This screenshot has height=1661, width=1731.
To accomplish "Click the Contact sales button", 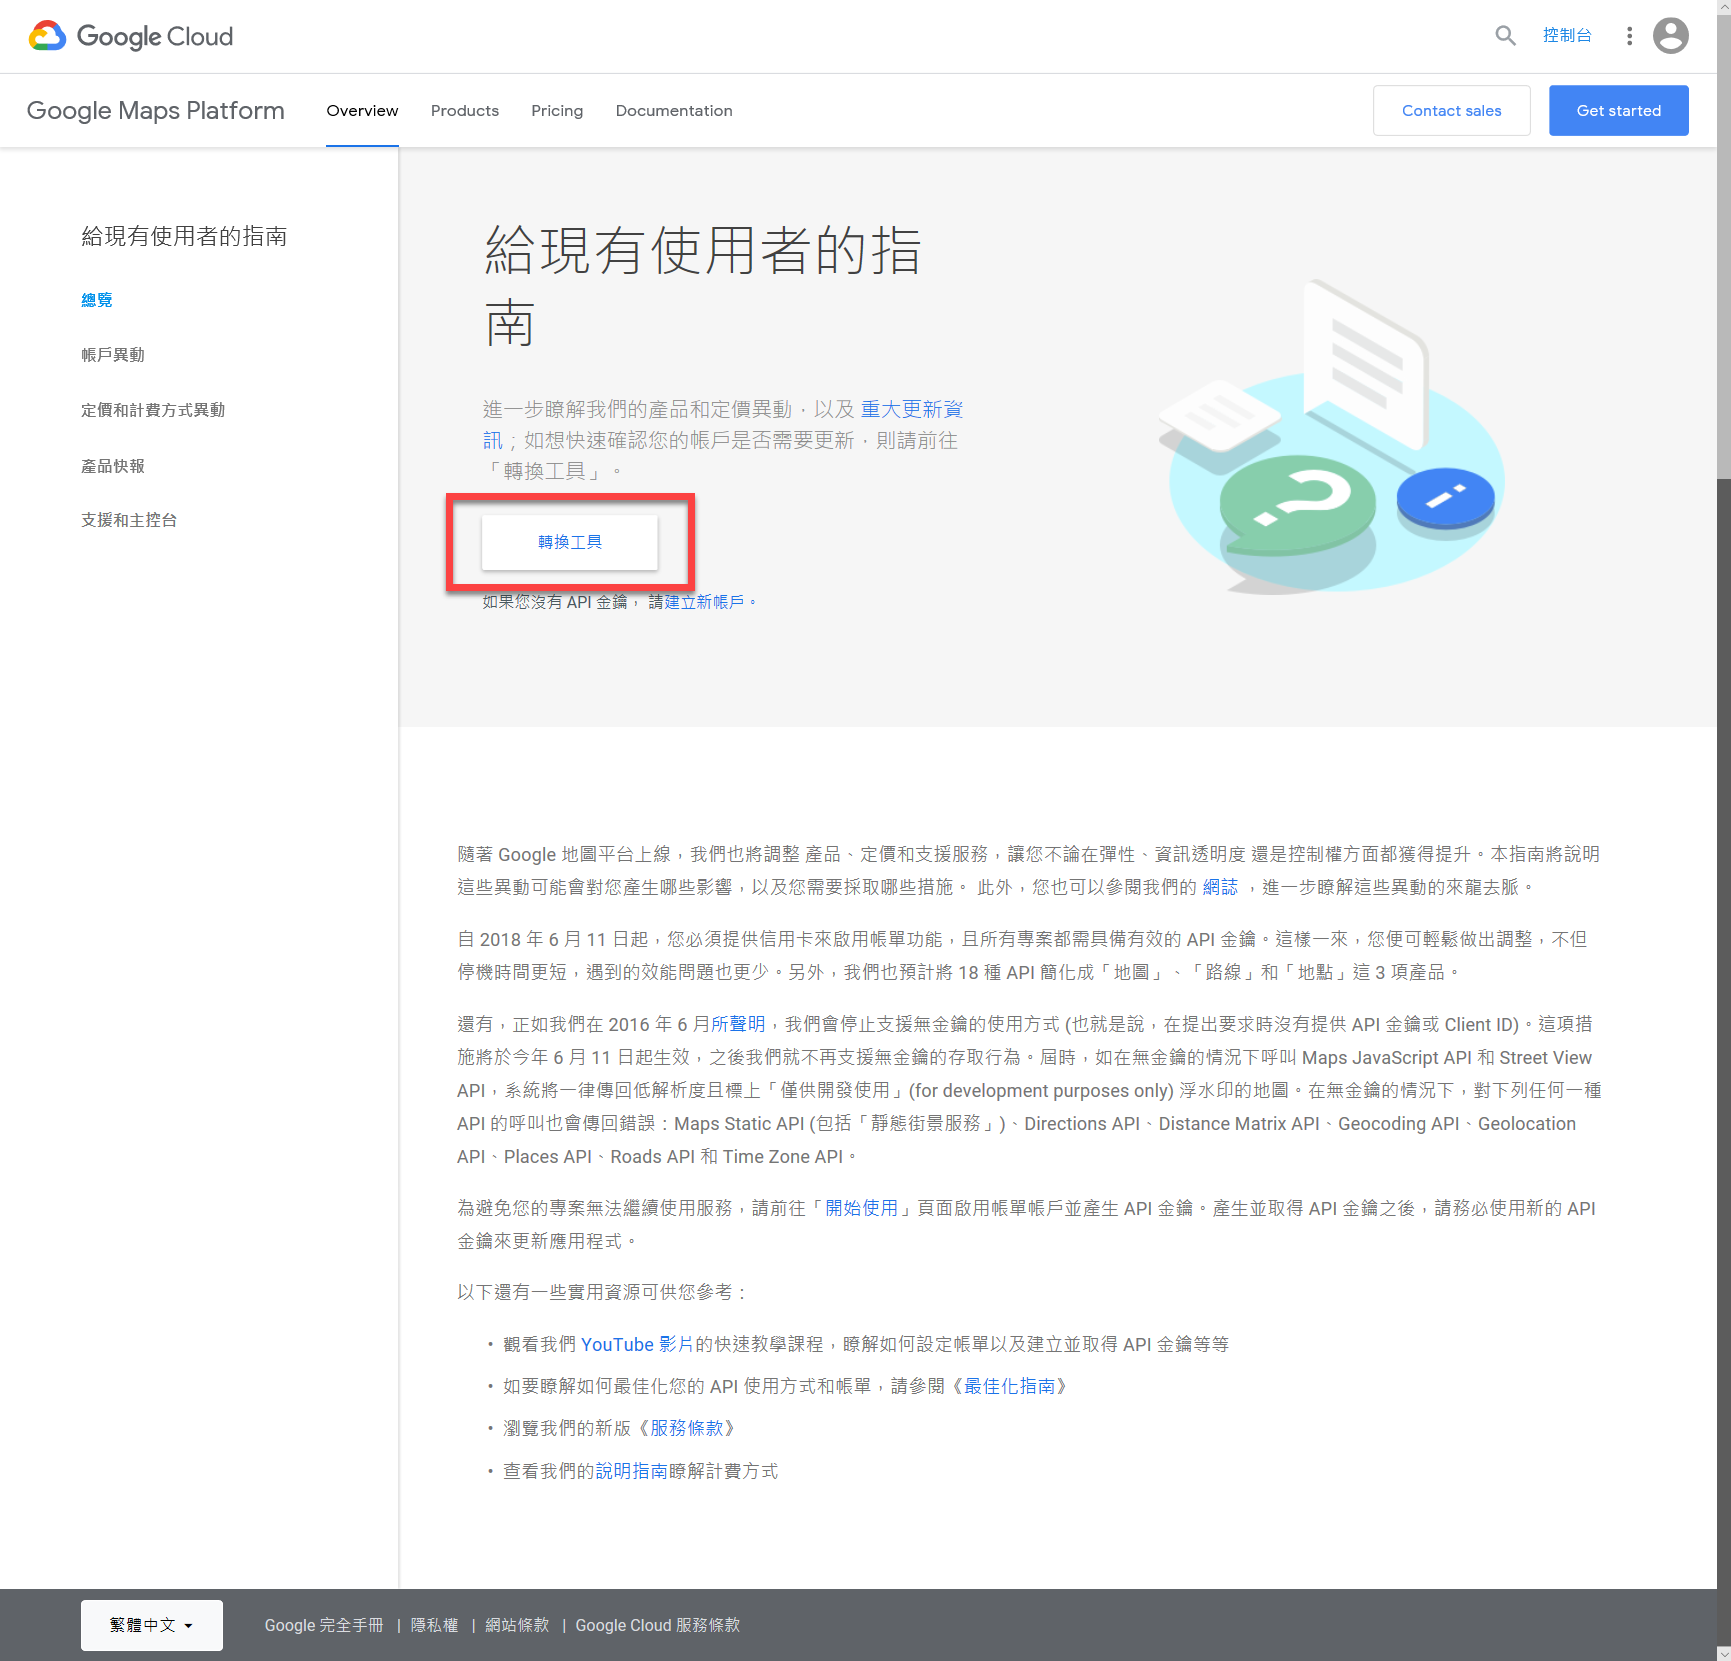I will point(1451,110).
